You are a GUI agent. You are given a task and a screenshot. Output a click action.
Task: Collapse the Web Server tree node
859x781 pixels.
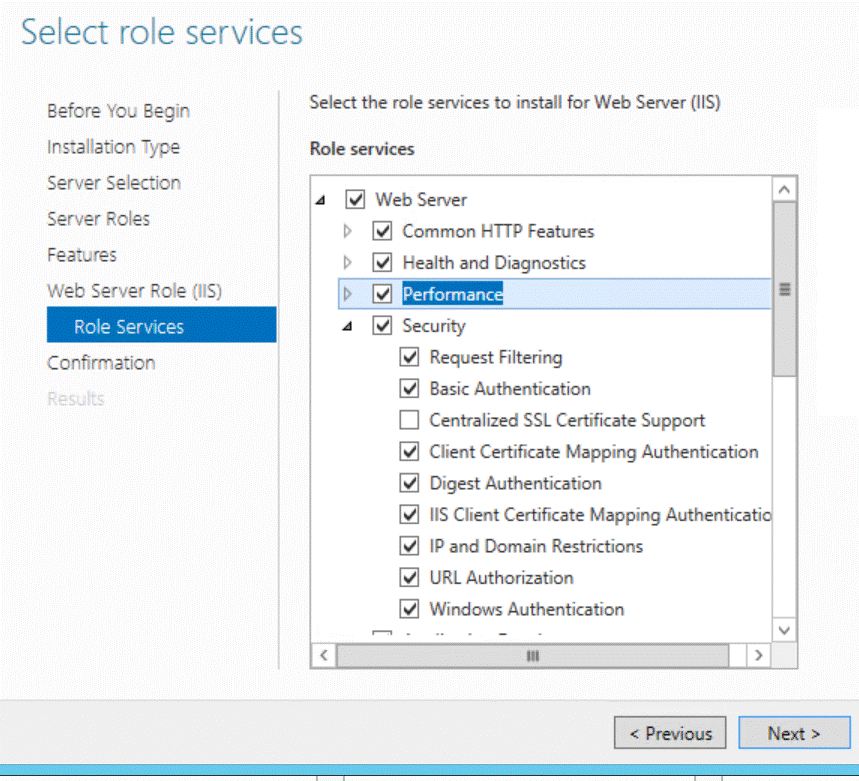pos(320,199)
